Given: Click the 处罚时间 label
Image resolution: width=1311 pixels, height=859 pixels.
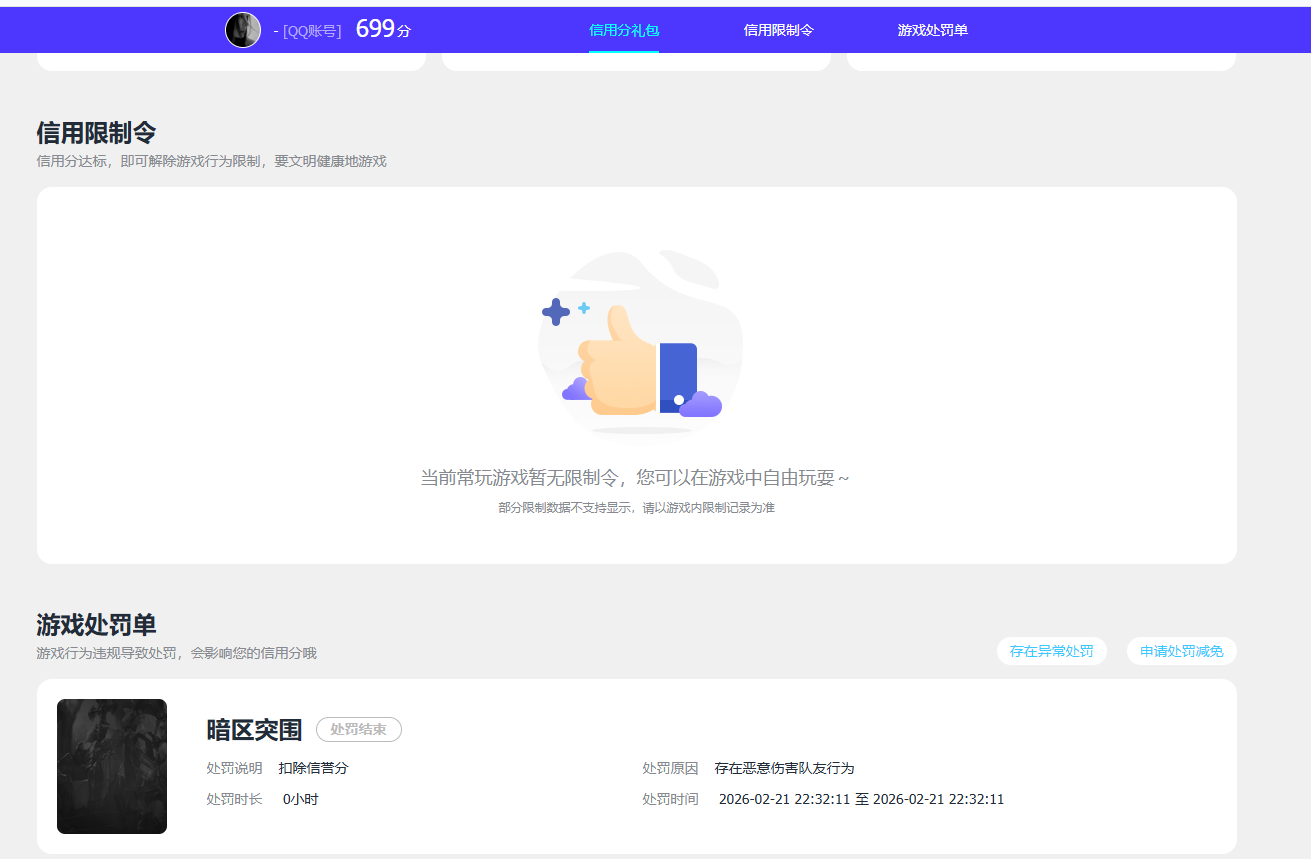Looking at the screenshot, I should (x=670, y=799).
